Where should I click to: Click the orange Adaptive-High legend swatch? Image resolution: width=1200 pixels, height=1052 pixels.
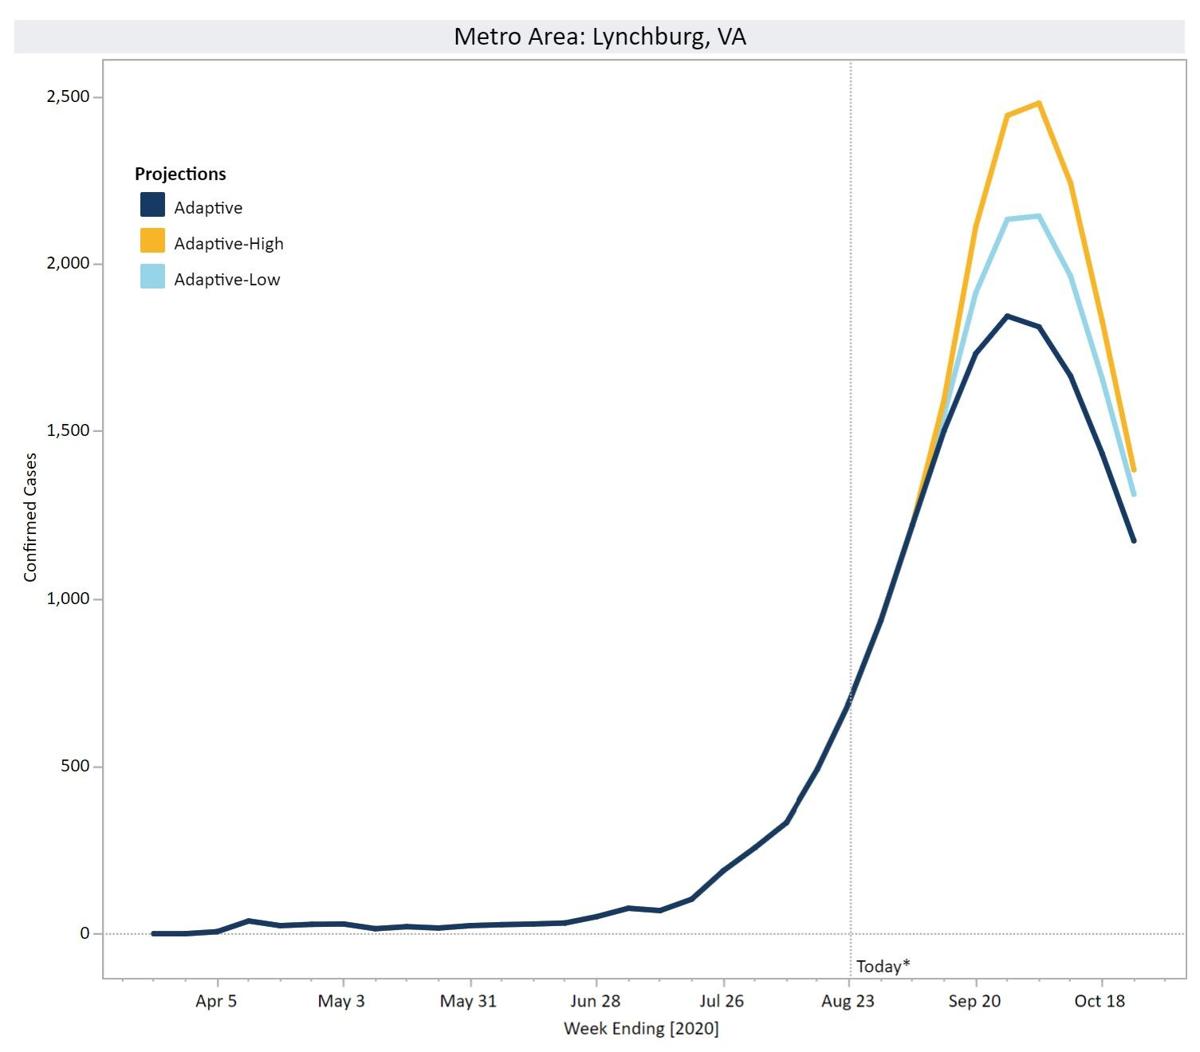tap(152, 241)
